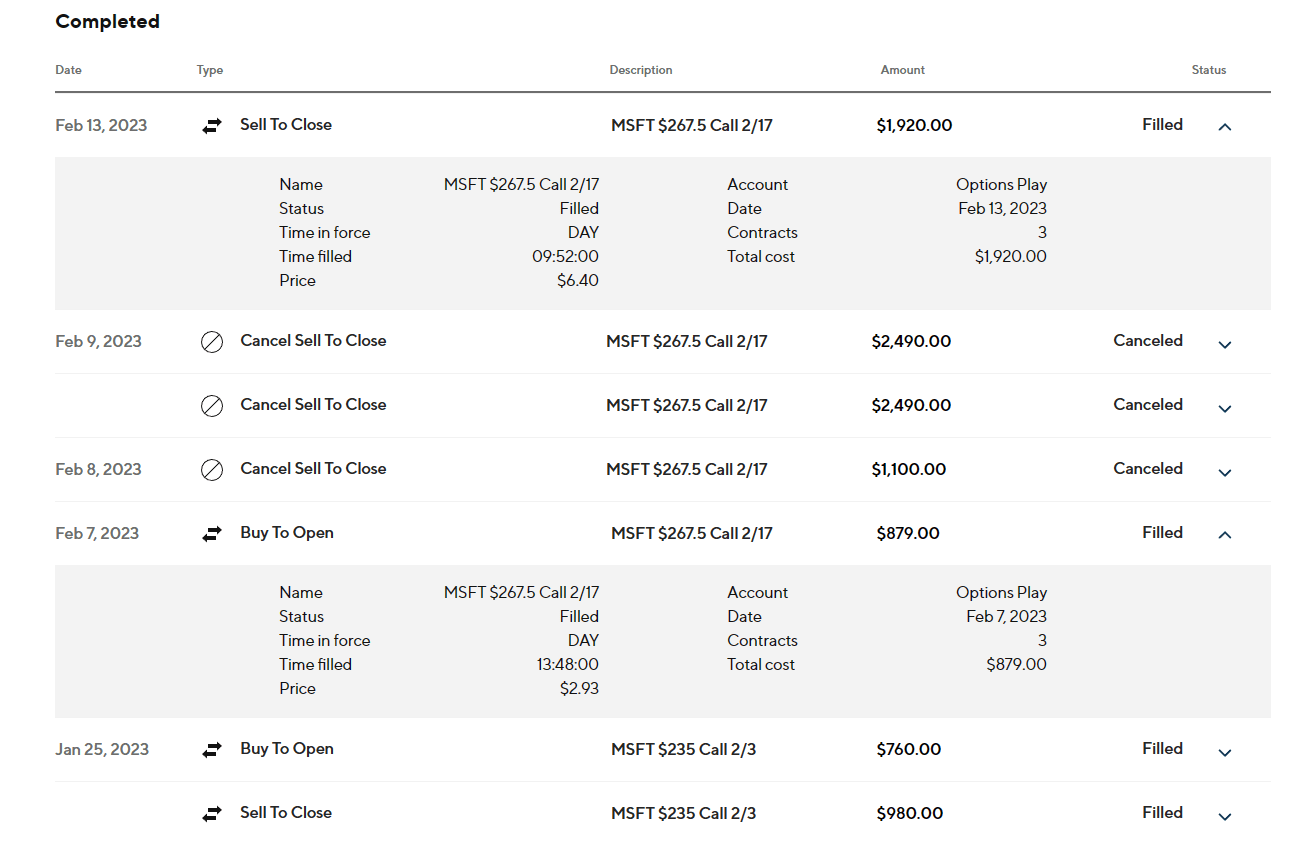Click the Amount column header
The width and height of the screenshot is (1306, 850).
pyautogui.click(x=902, y=70)
